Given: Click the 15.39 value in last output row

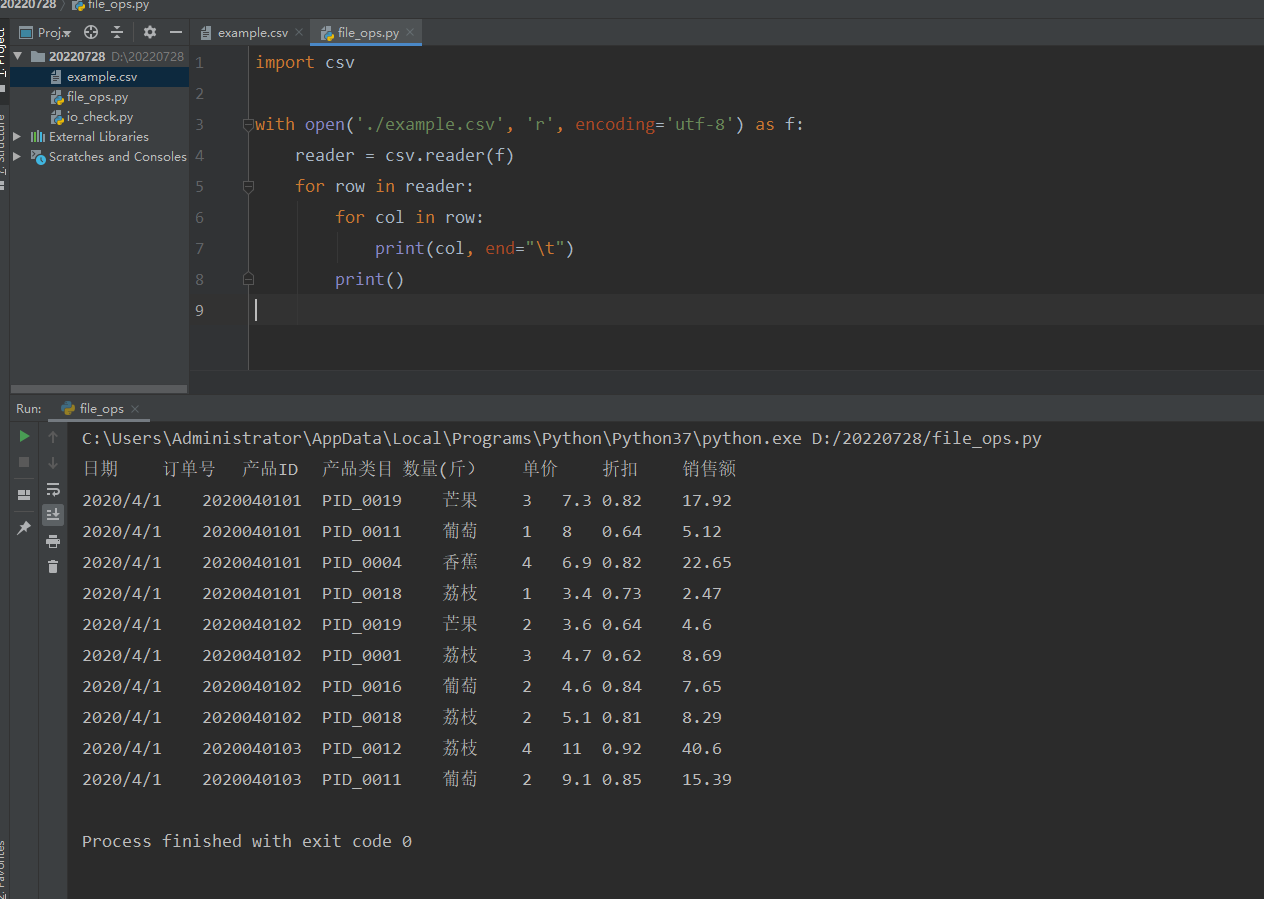Looking at the screenshot, I should click(x=707, y=779).
